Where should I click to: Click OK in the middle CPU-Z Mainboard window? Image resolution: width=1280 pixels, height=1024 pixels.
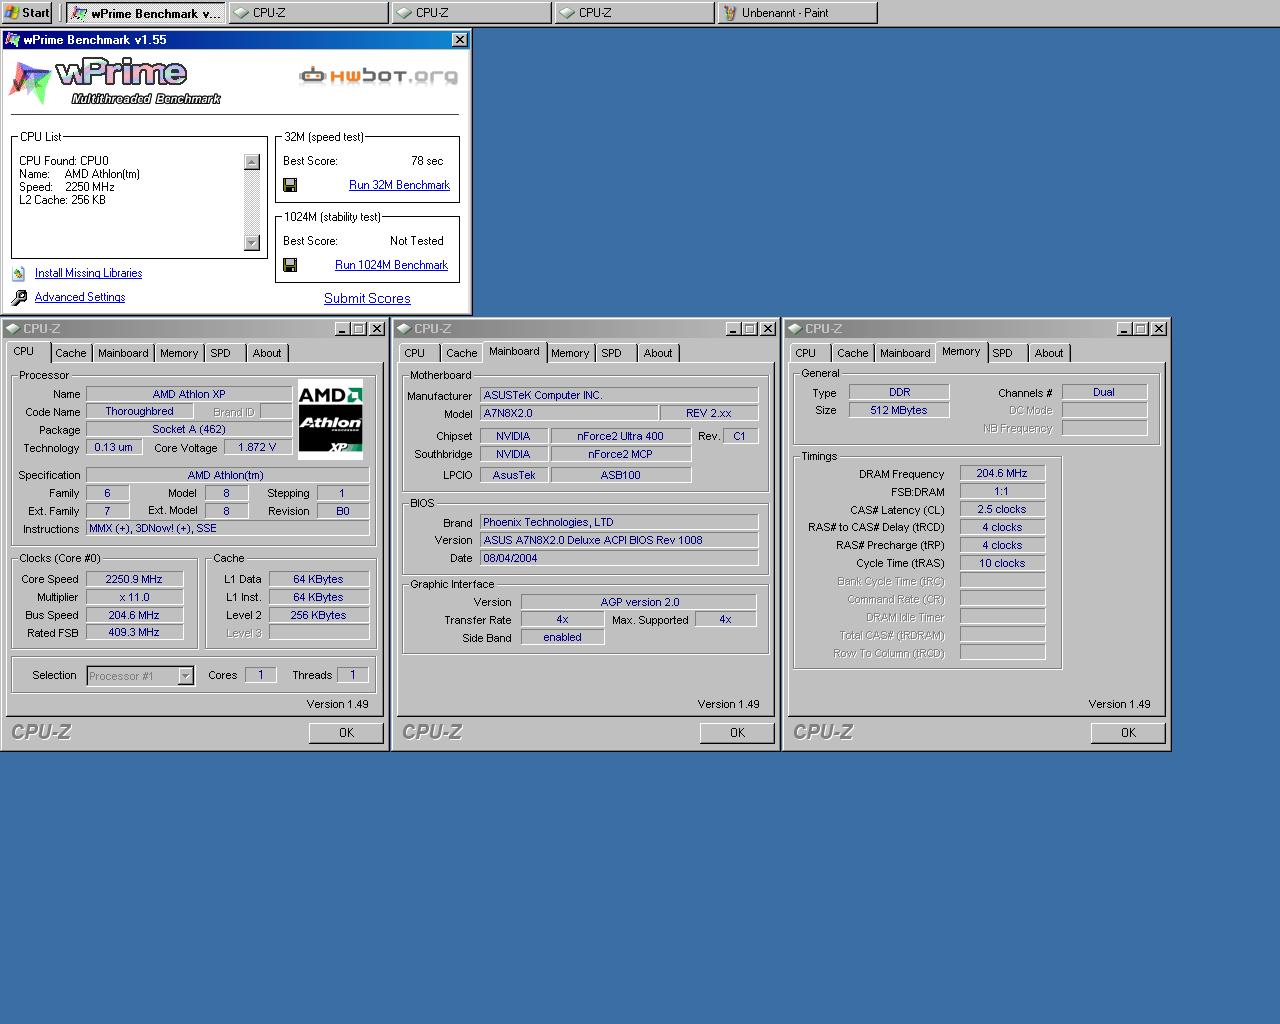click(x=737, y=733)
